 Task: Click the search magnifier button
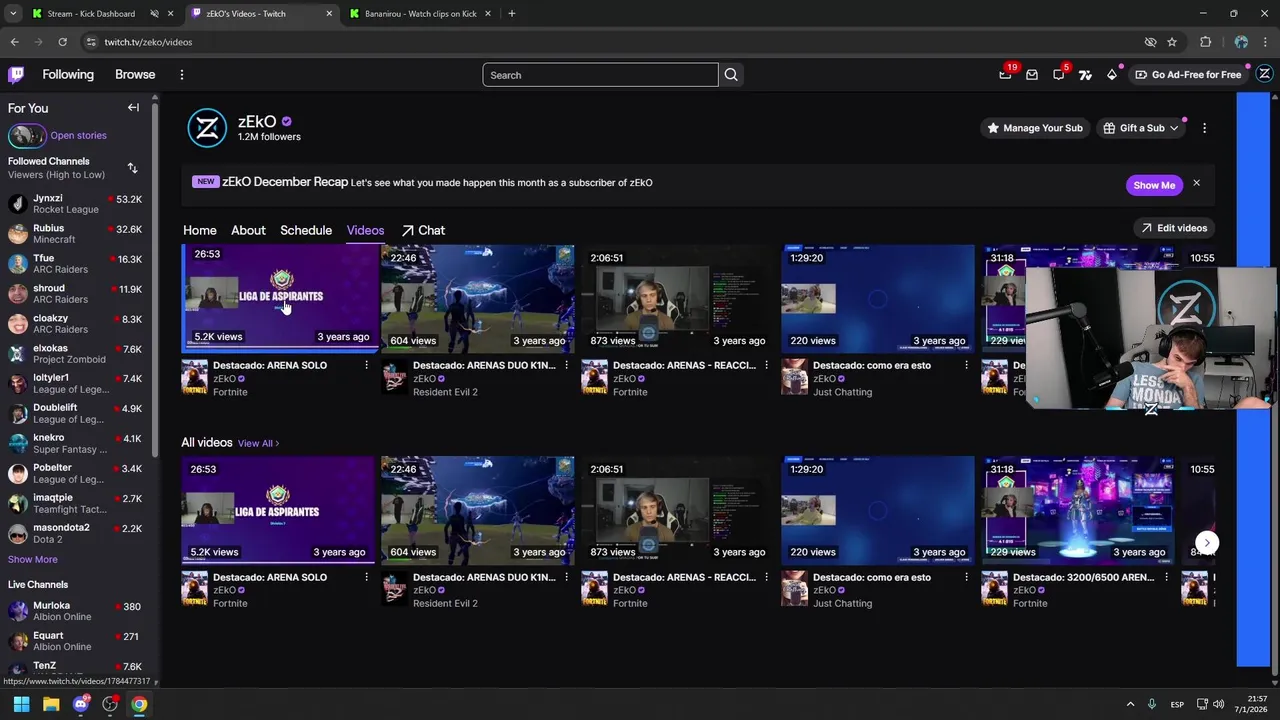click(731, 75)
